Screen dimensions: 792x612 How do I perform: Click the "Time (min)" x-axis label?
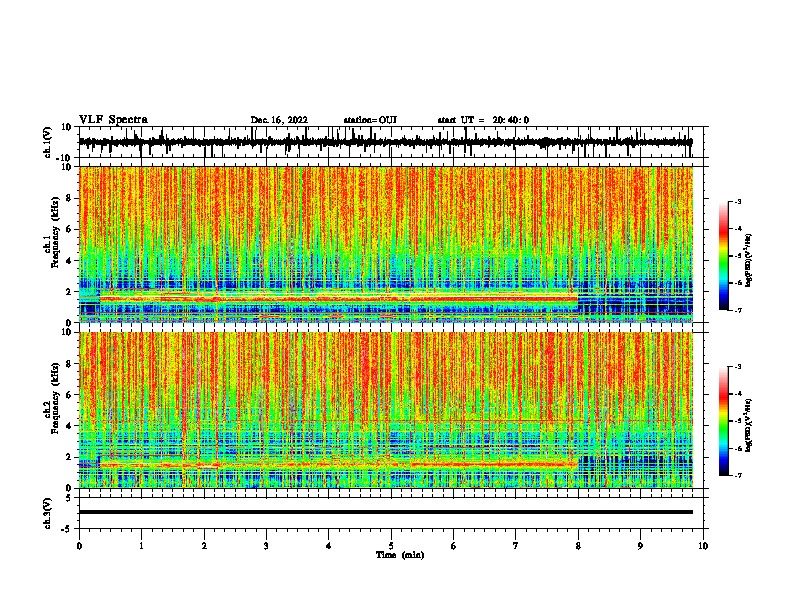400,555
